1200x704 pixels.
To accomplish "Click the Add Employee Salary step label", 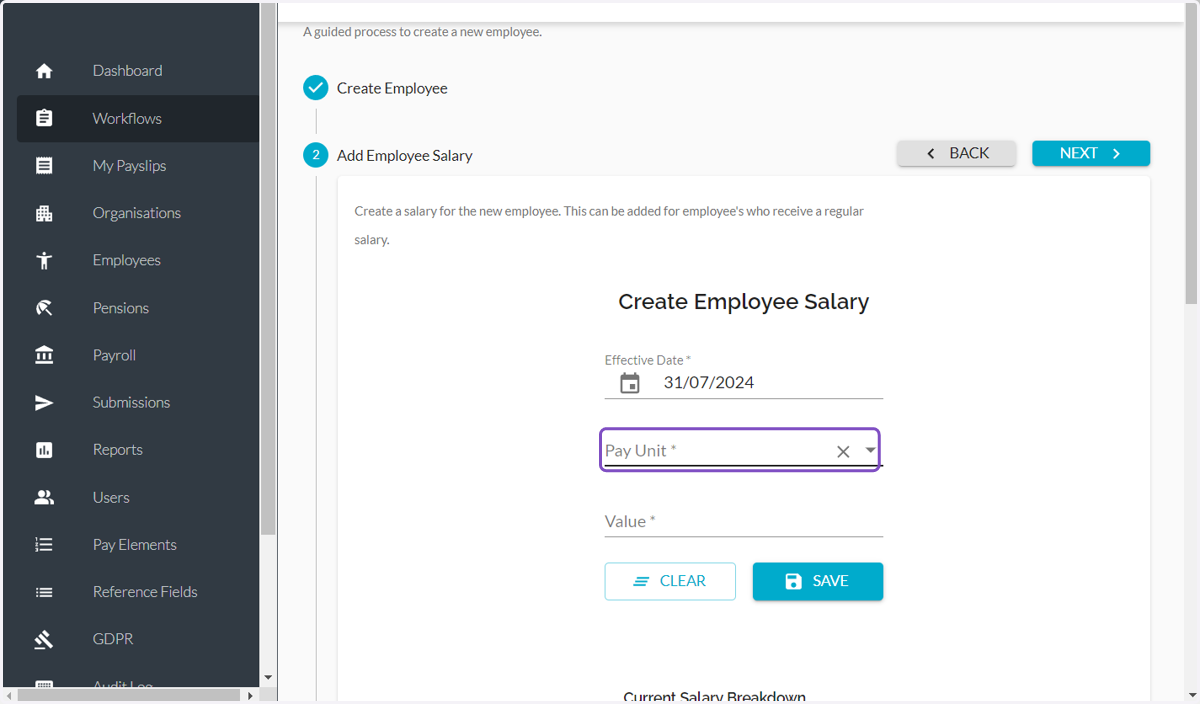I will pos(405,155).
